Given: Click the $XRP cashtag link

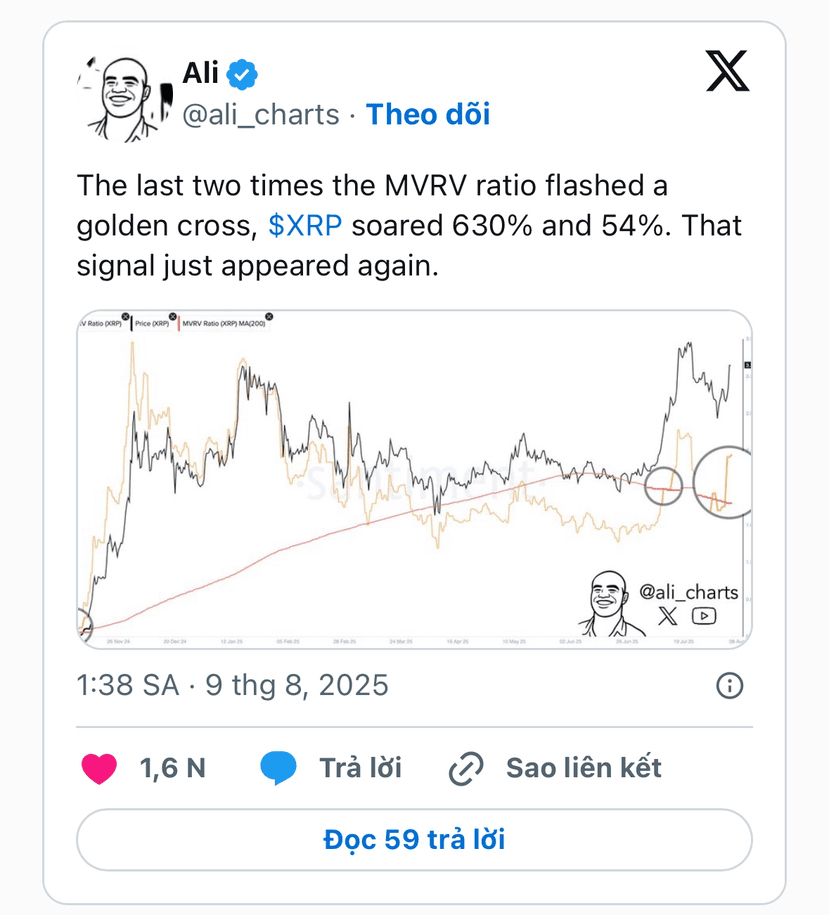Looking at the screenshot, I should point(305,225).
